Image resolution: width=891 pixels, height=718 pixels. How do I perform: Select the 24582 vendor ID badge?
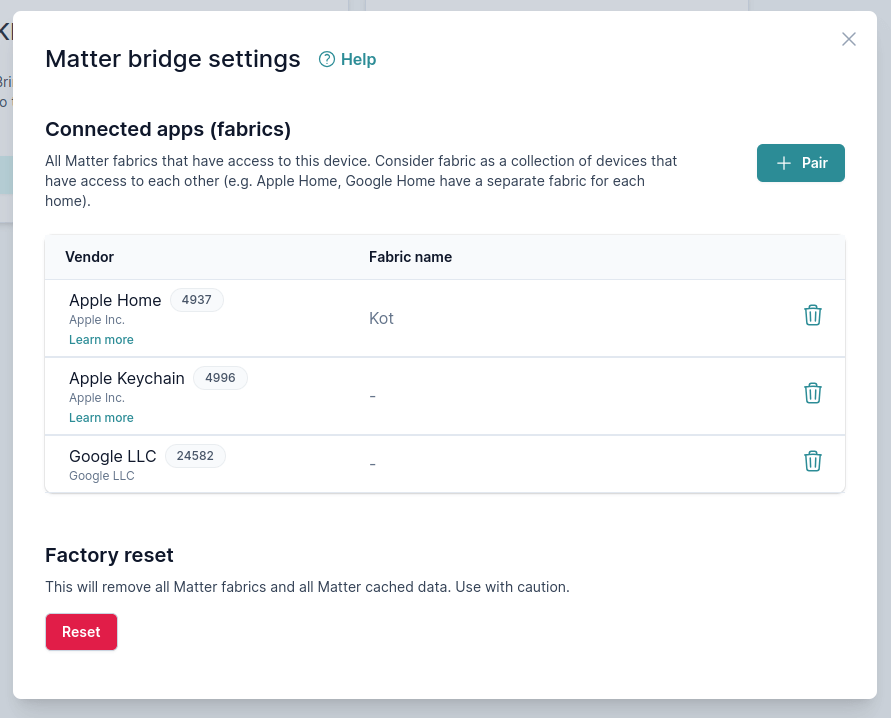195,456
